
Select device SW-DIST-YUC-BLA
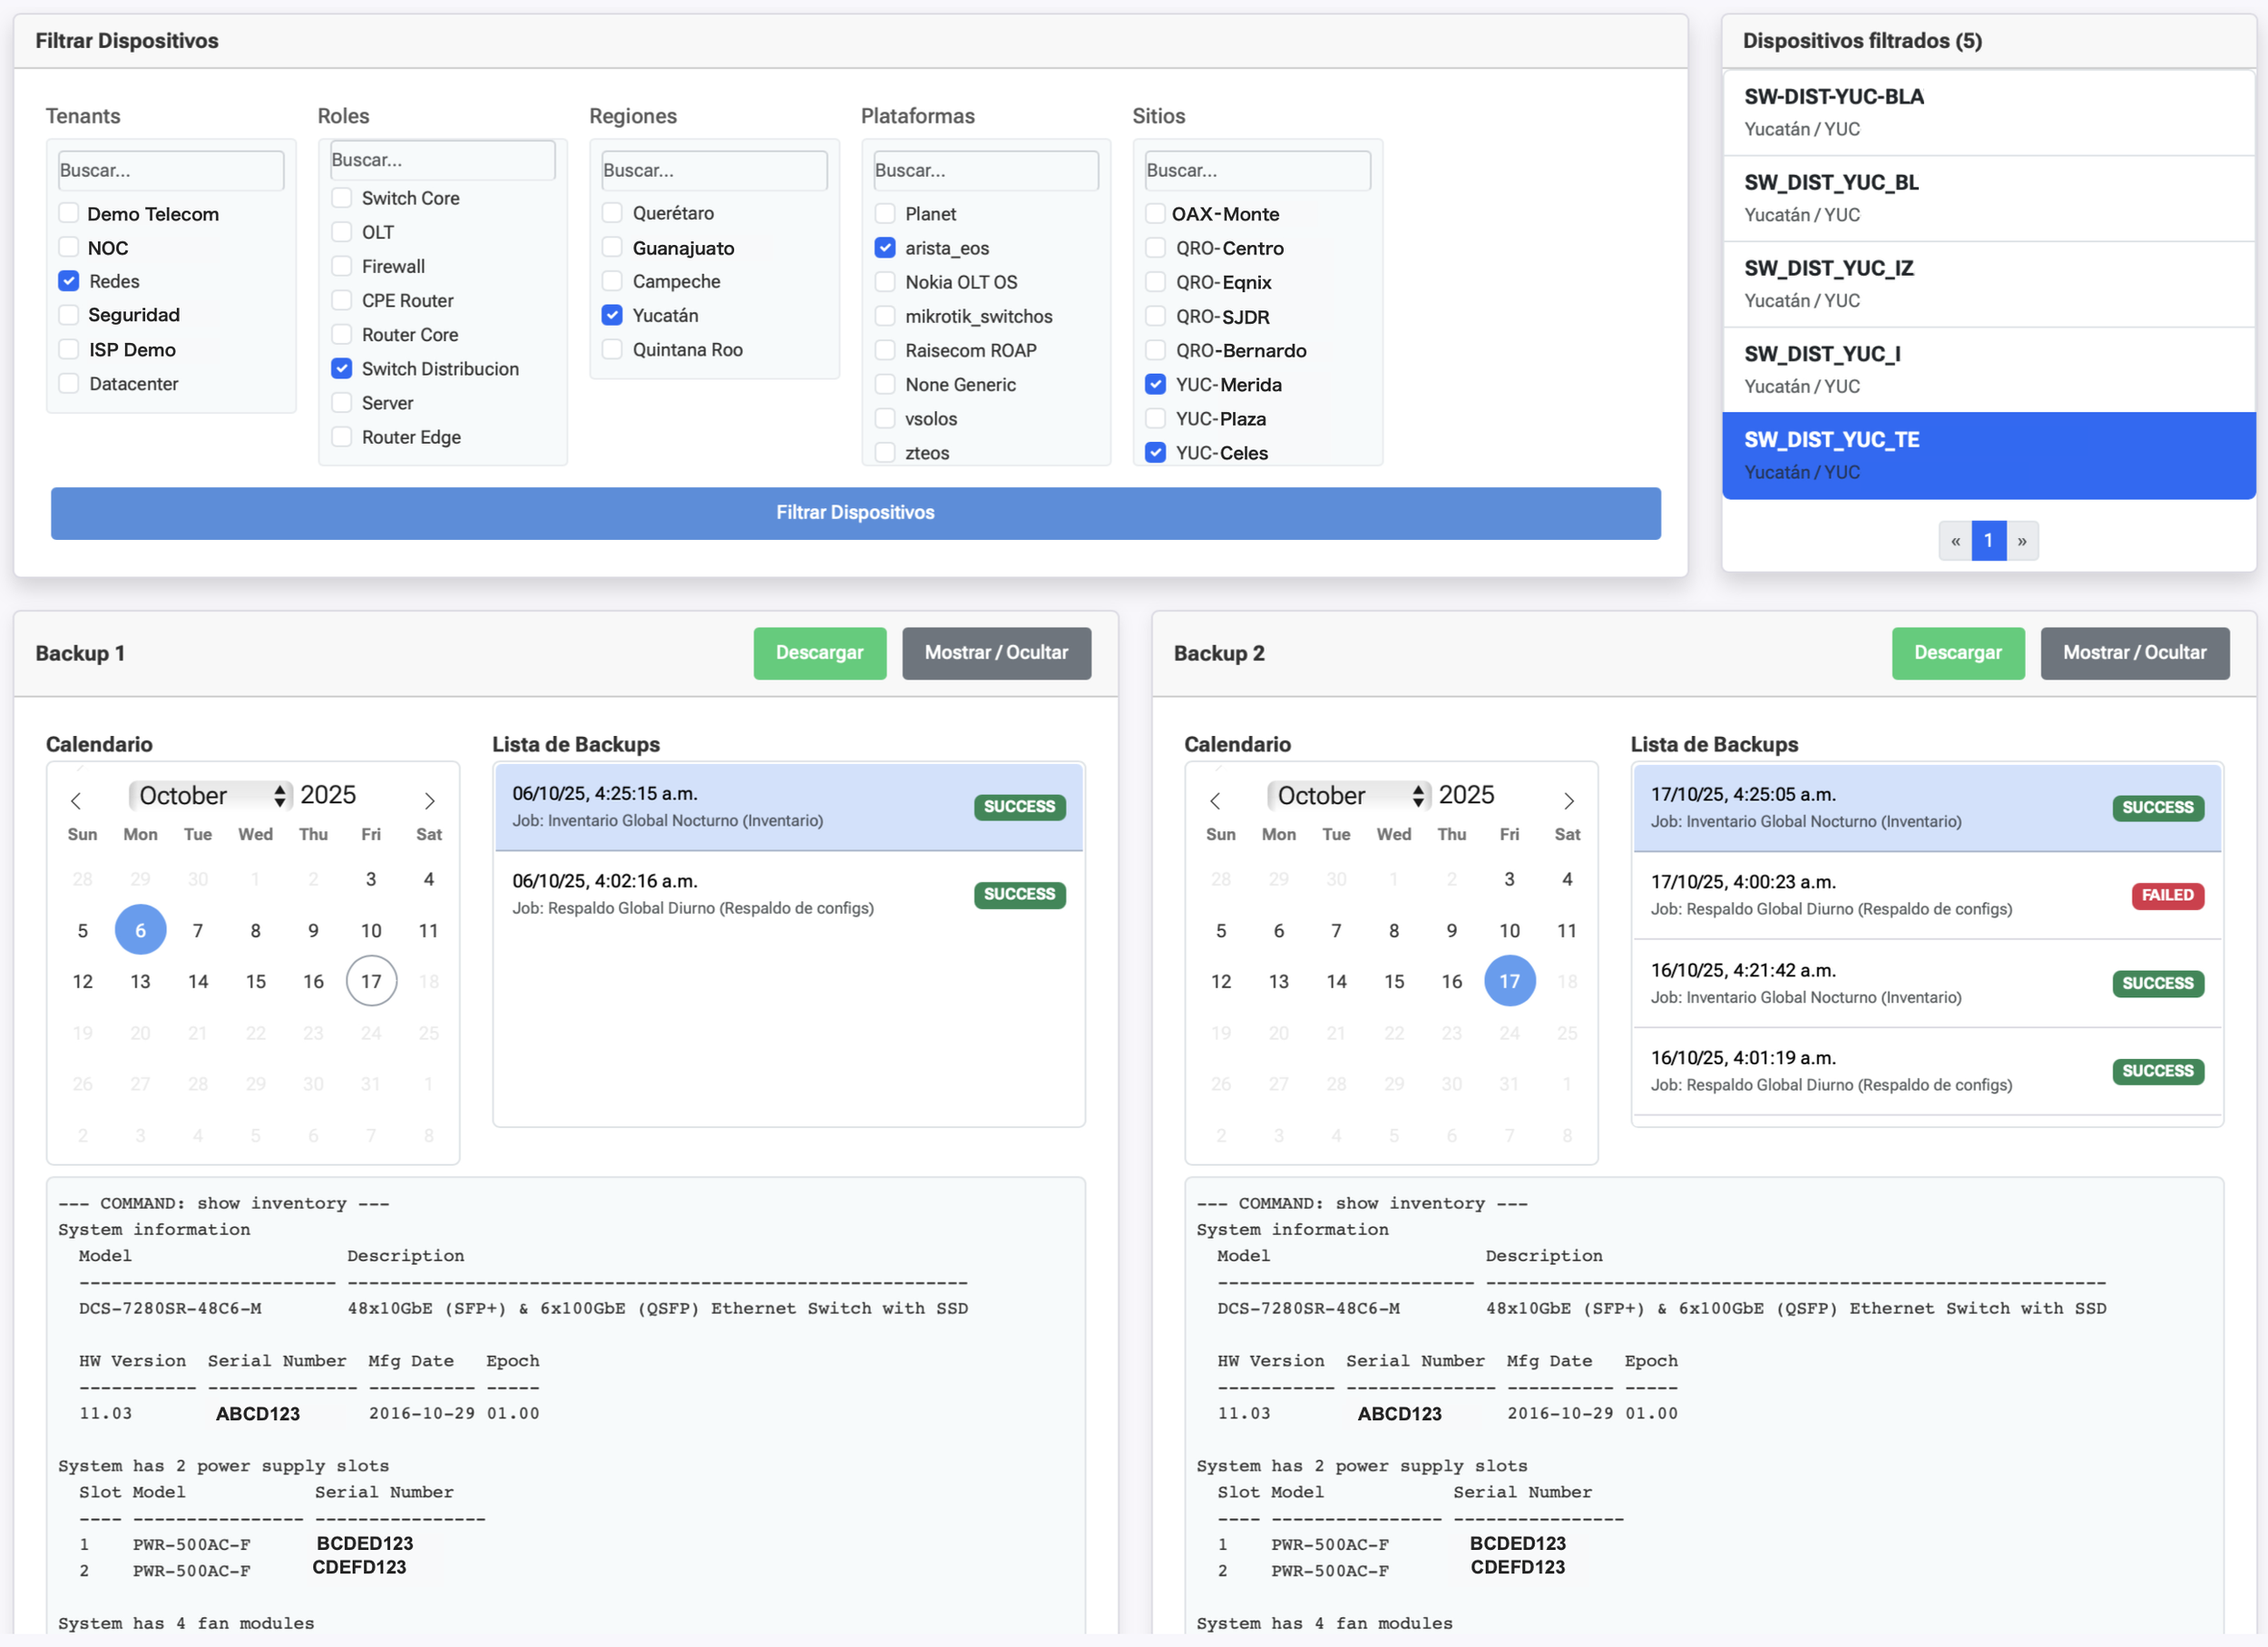coord(1989,112)
